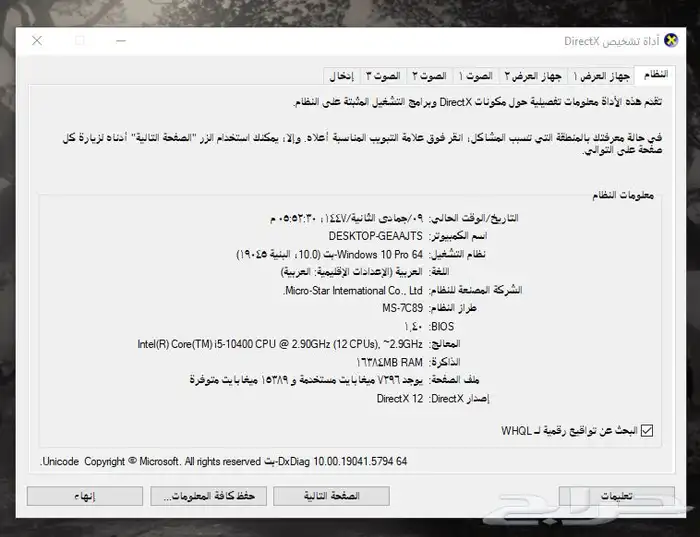
Task: Click the الشركة المصنعة للنظام label
Action: 475,291
